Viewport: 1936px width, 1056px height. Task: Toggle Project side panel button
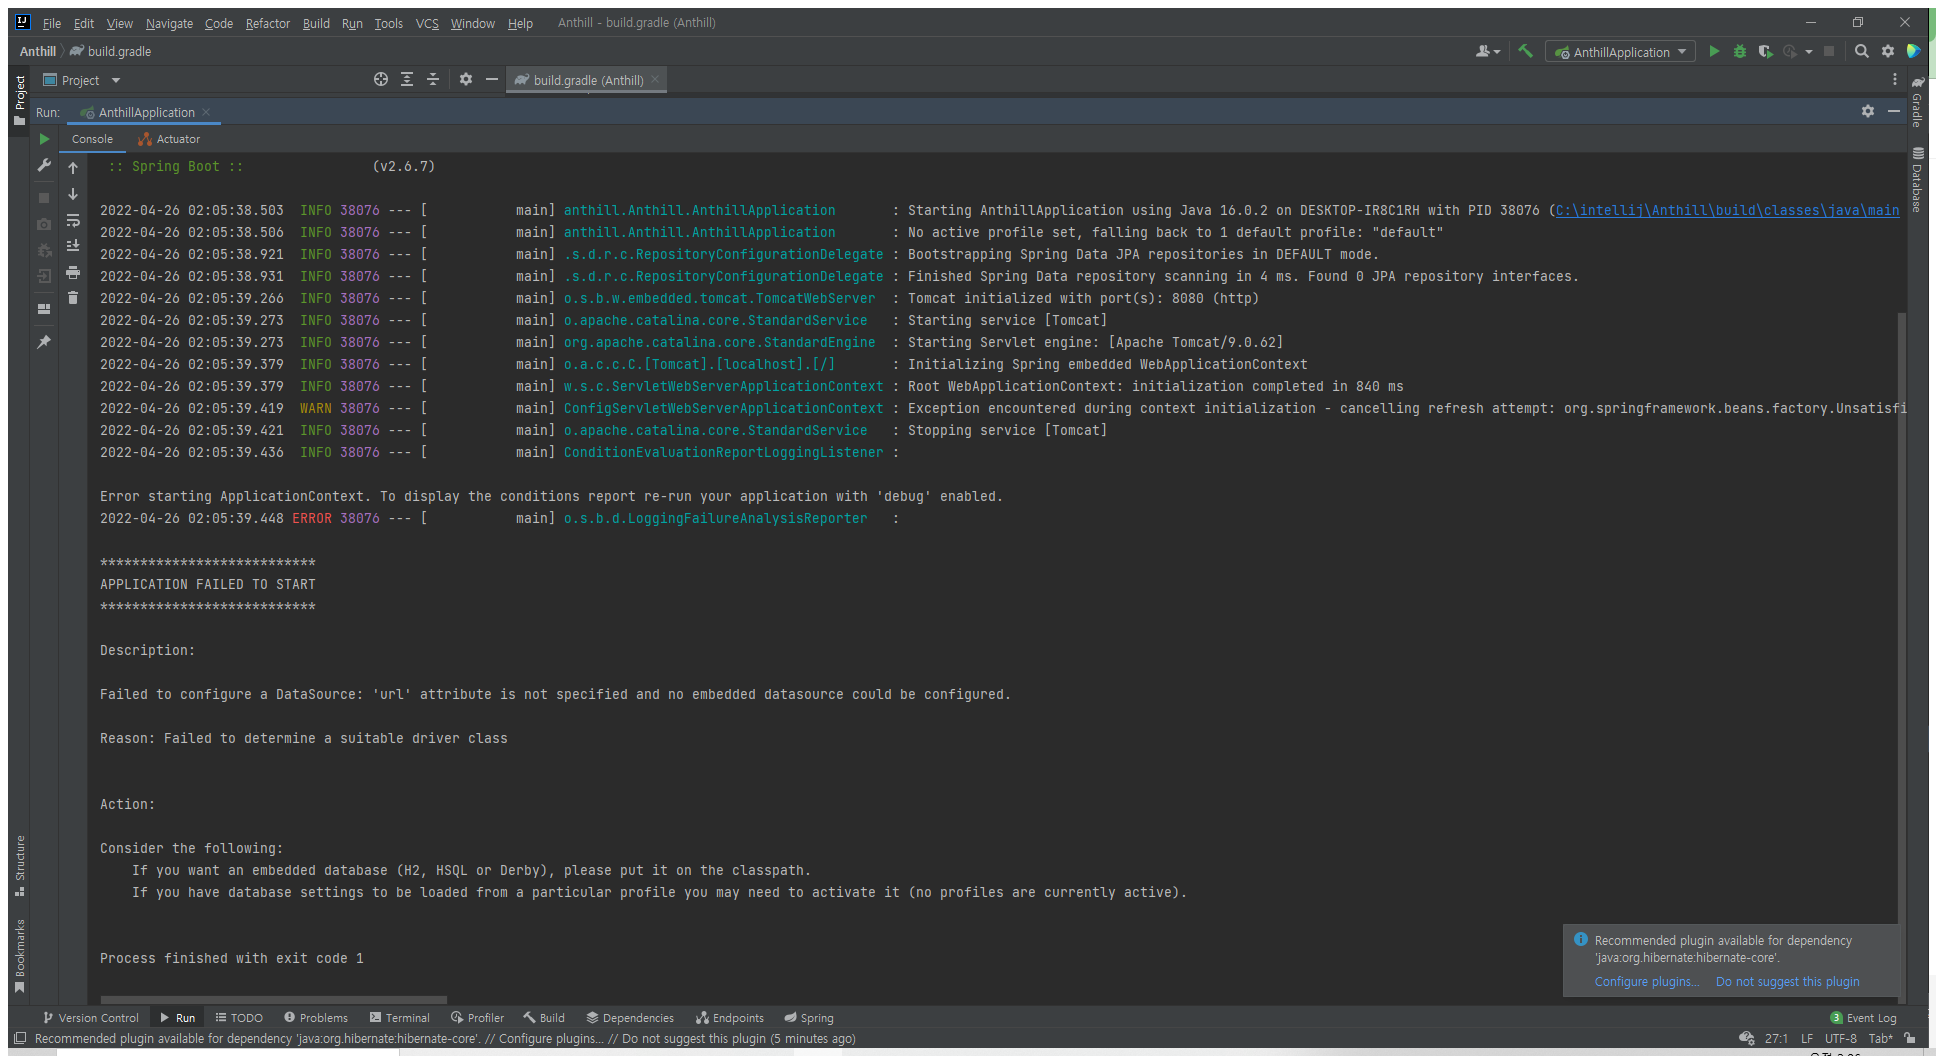click(20, 100)
